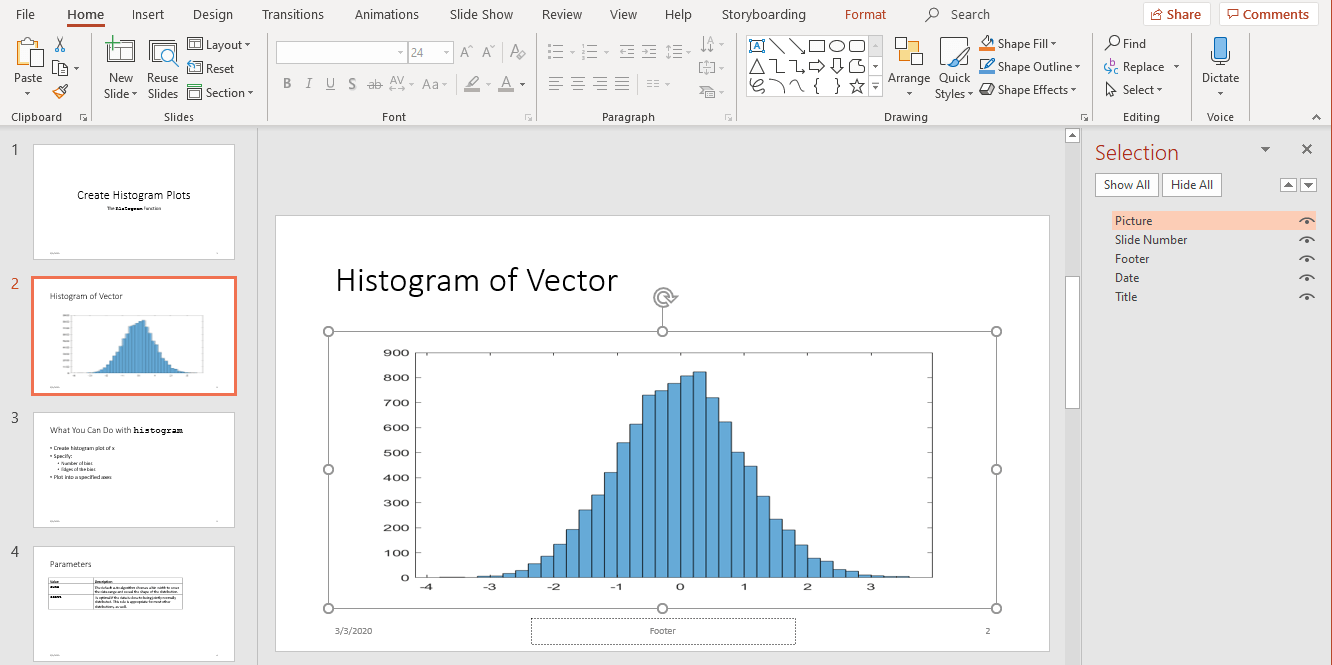Open the Arrange tool in Drawing group
This screenshot has height=665, width=1332.
pyautogui.click(x=909, y=66)
